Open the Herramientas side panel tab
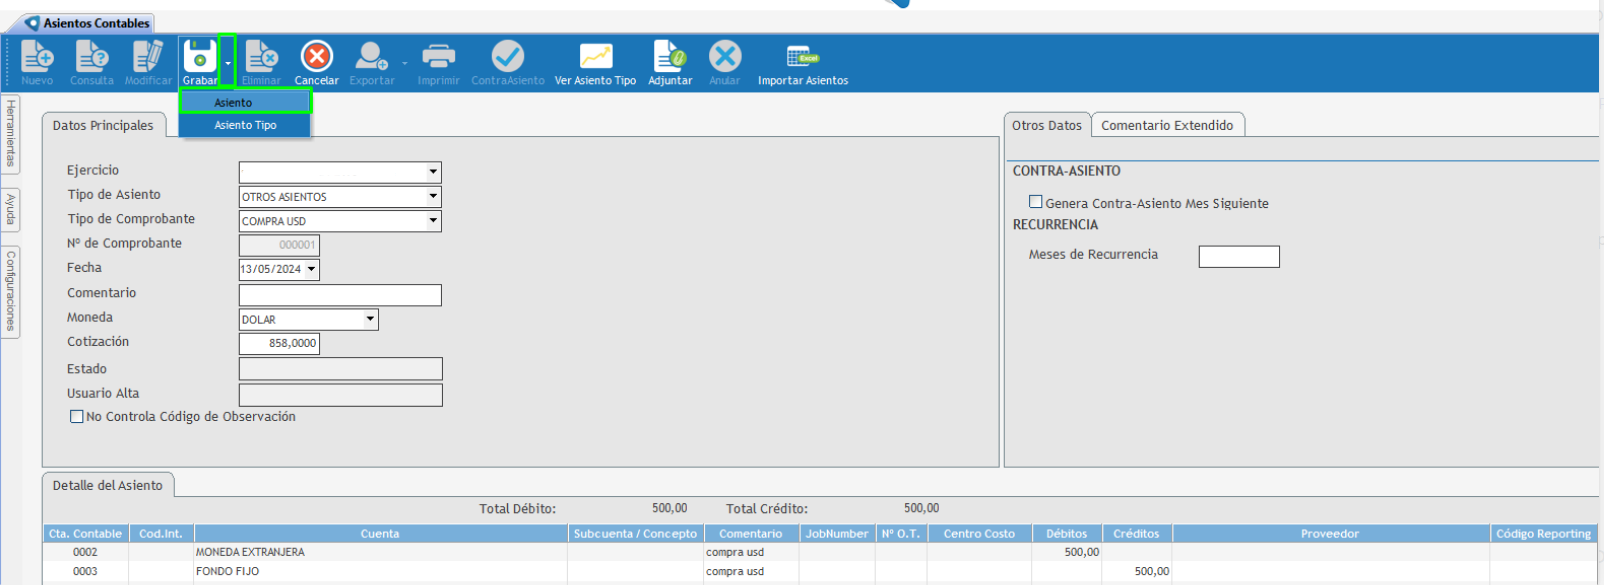The image size is (1604, 585). click(10, 134)
